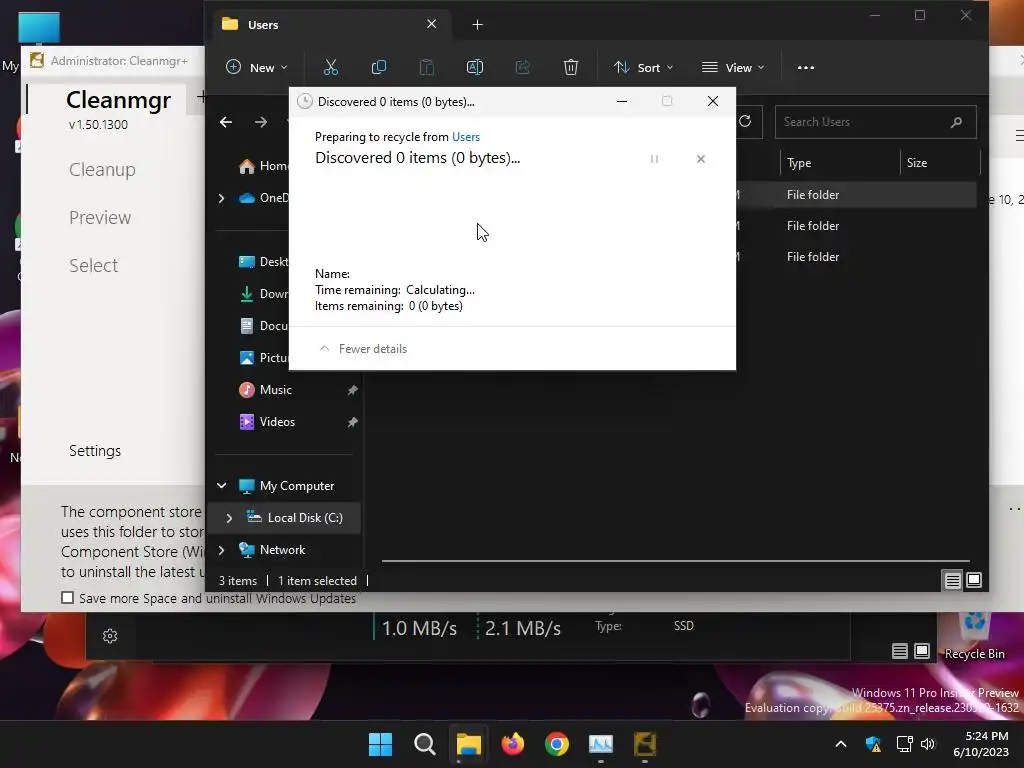Select the Users tab in Explorer
Viewport: 1024px width, 768px height.
(x=332, y=25)
